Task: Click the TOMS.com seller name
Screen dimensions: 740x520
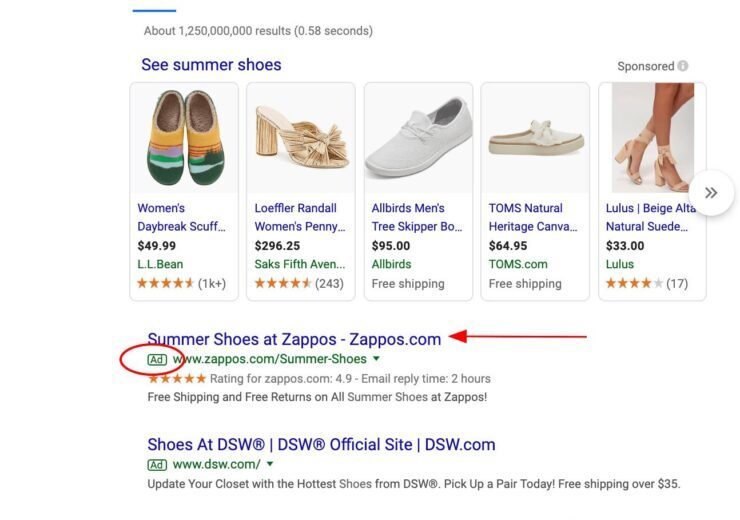Action: point(518,264)
